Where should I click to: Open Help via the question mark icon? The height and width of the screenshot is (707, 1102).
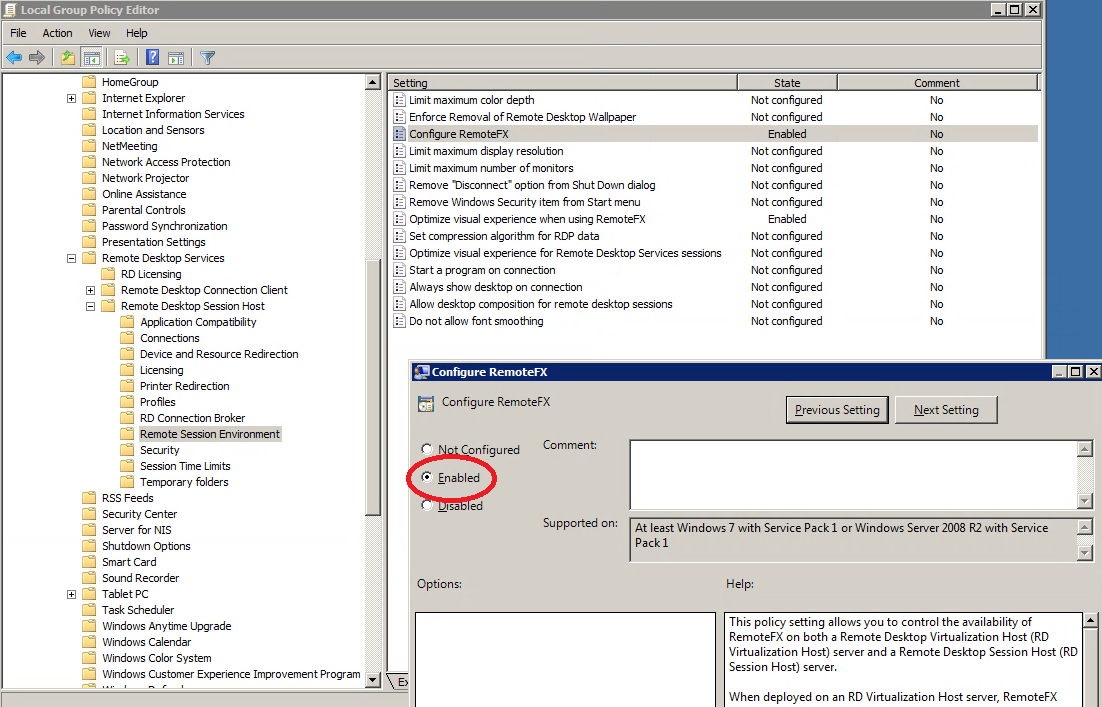coord(153,57)
